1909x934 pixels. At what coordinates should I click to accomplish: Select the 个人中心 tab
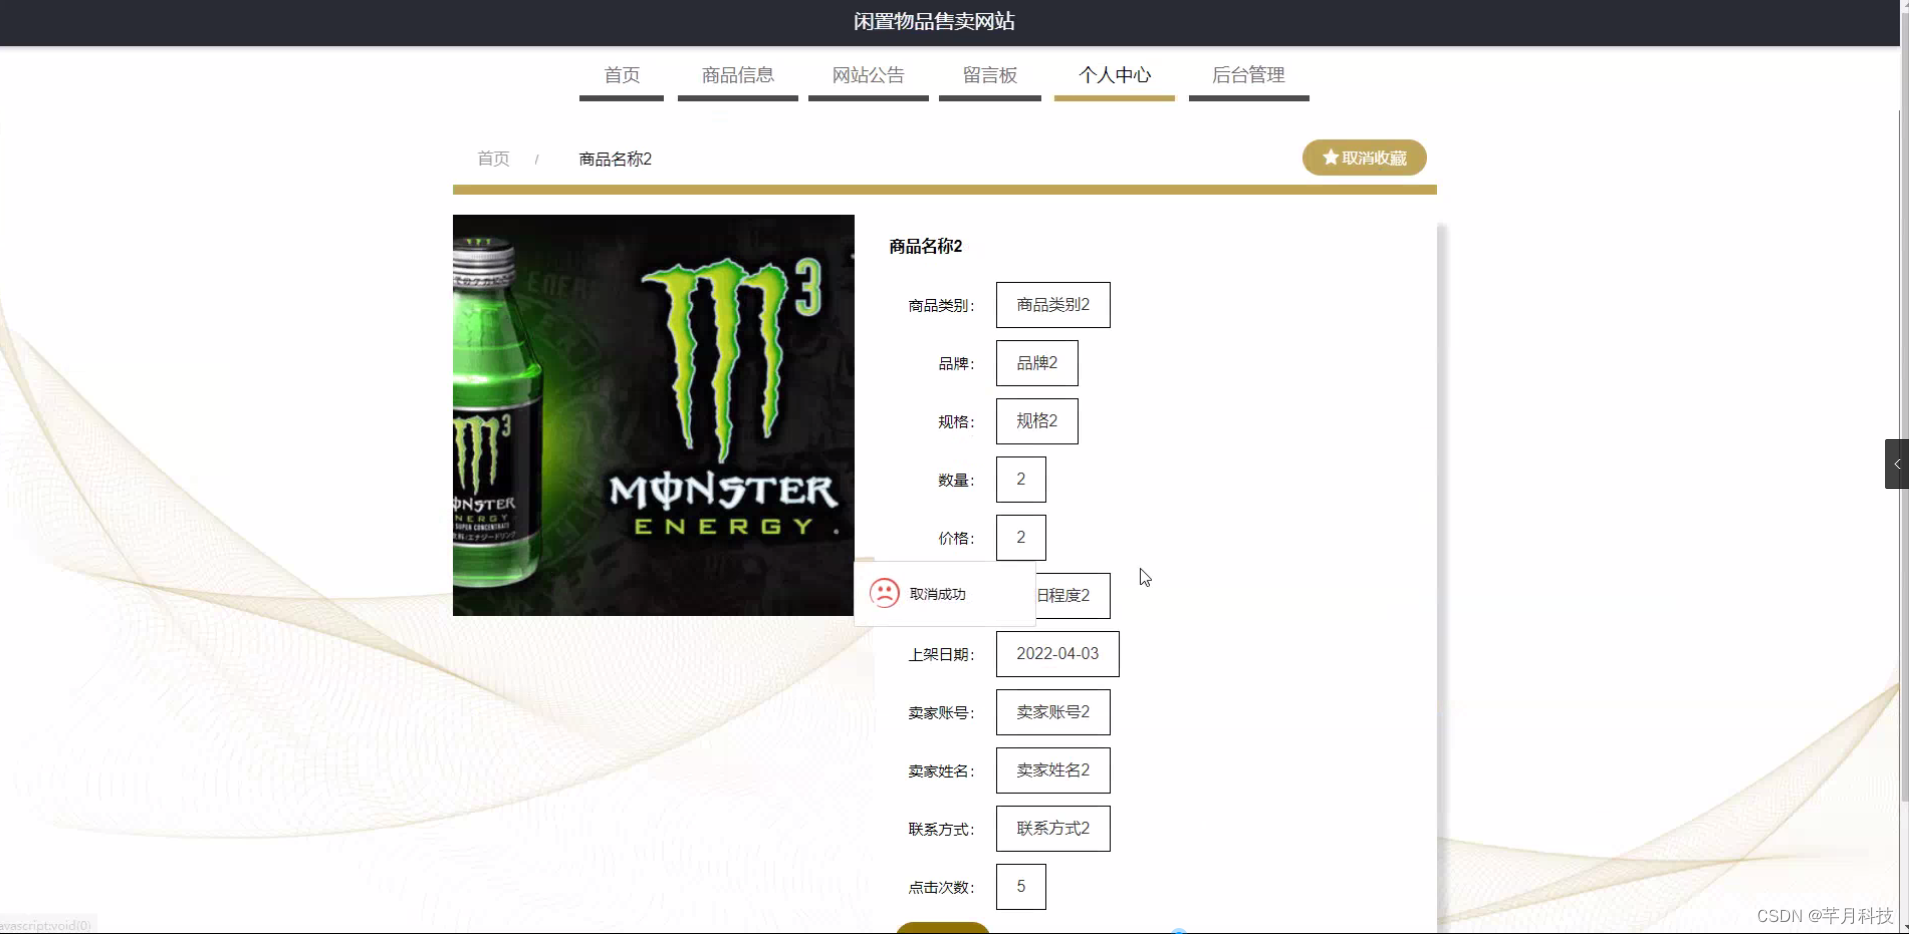click(1113, 75)
